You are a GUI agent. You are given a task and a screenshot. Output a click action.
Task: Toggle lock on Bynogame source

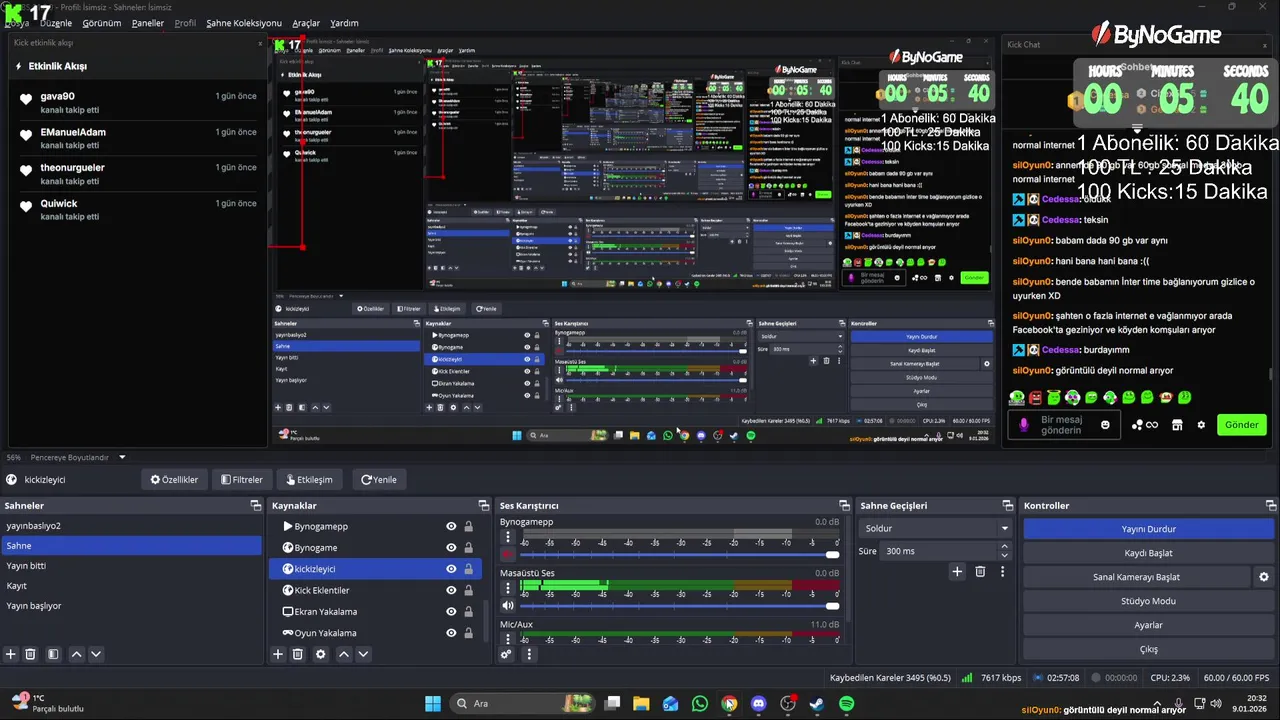[x=468, y=548]
